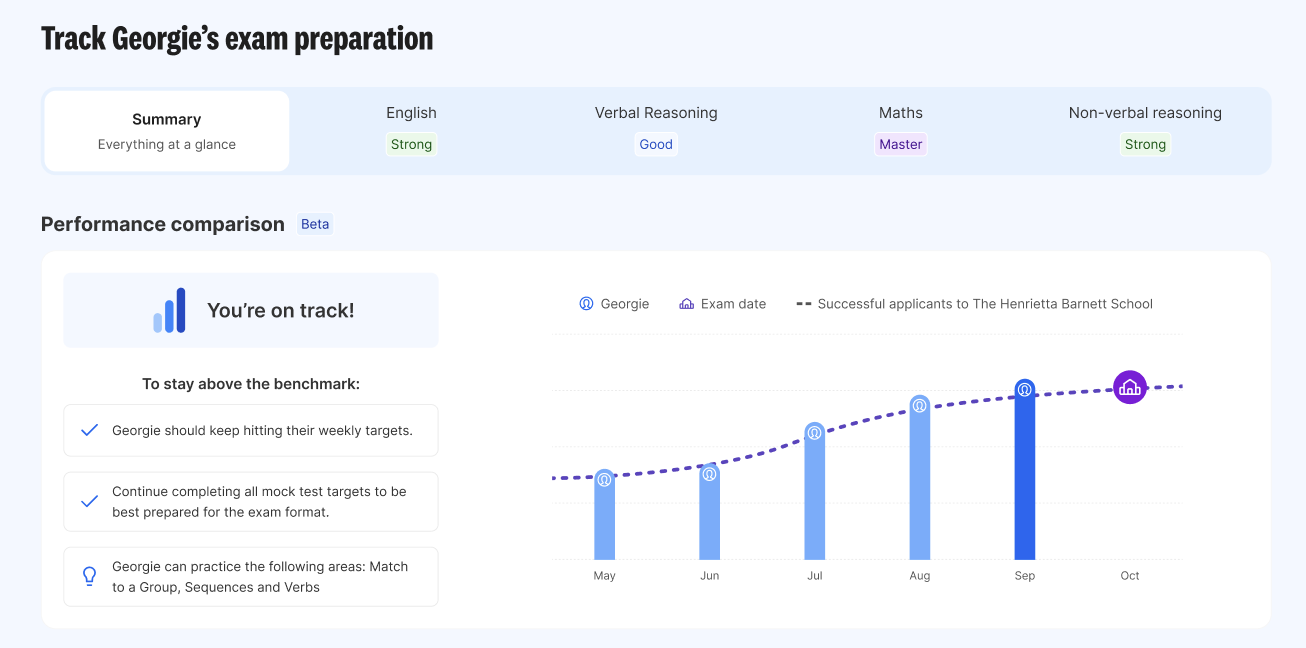Click the Georgie marker above the July bar

click(x=814, y=432)
